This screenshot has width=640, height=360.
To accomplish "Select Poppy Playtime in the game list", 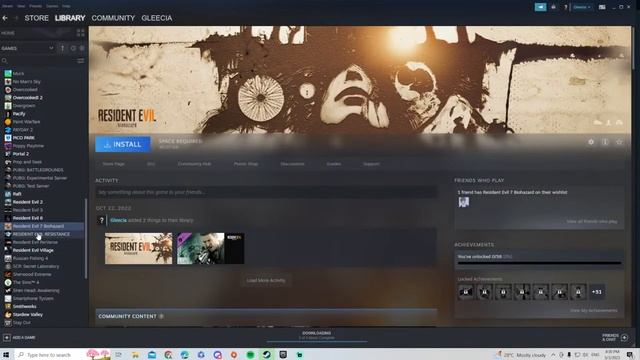I will (x=28, y=146).
